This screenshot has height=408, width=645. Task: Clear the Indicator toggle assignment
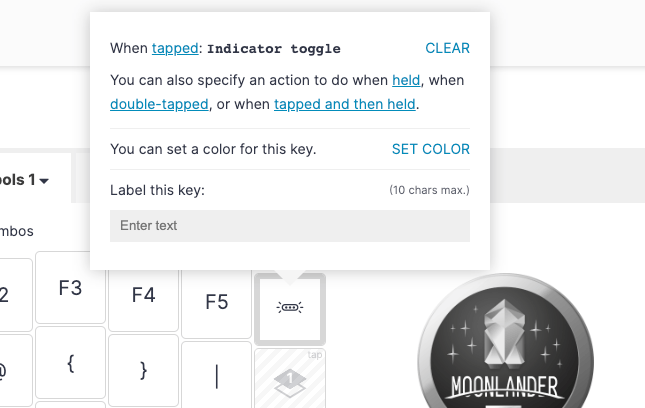[x=447, y=48]
